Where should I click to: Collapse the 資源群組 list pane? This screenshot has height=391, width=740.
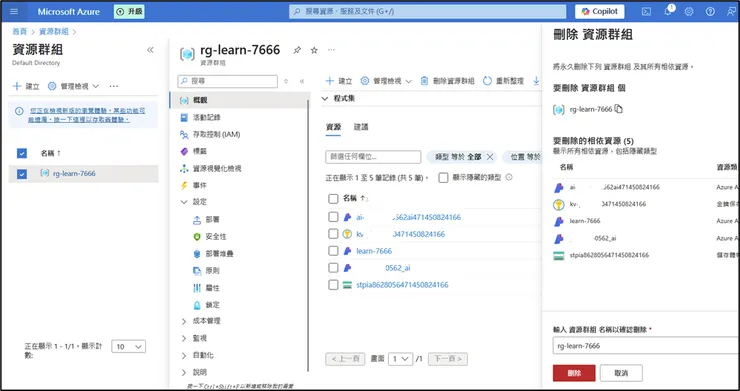coord(150,50)
